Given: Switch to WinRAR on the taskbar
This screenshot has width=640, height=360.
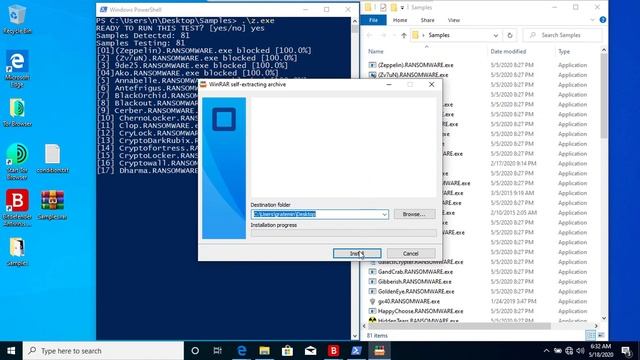Looking at the screenshot, I should coord(380,351).
